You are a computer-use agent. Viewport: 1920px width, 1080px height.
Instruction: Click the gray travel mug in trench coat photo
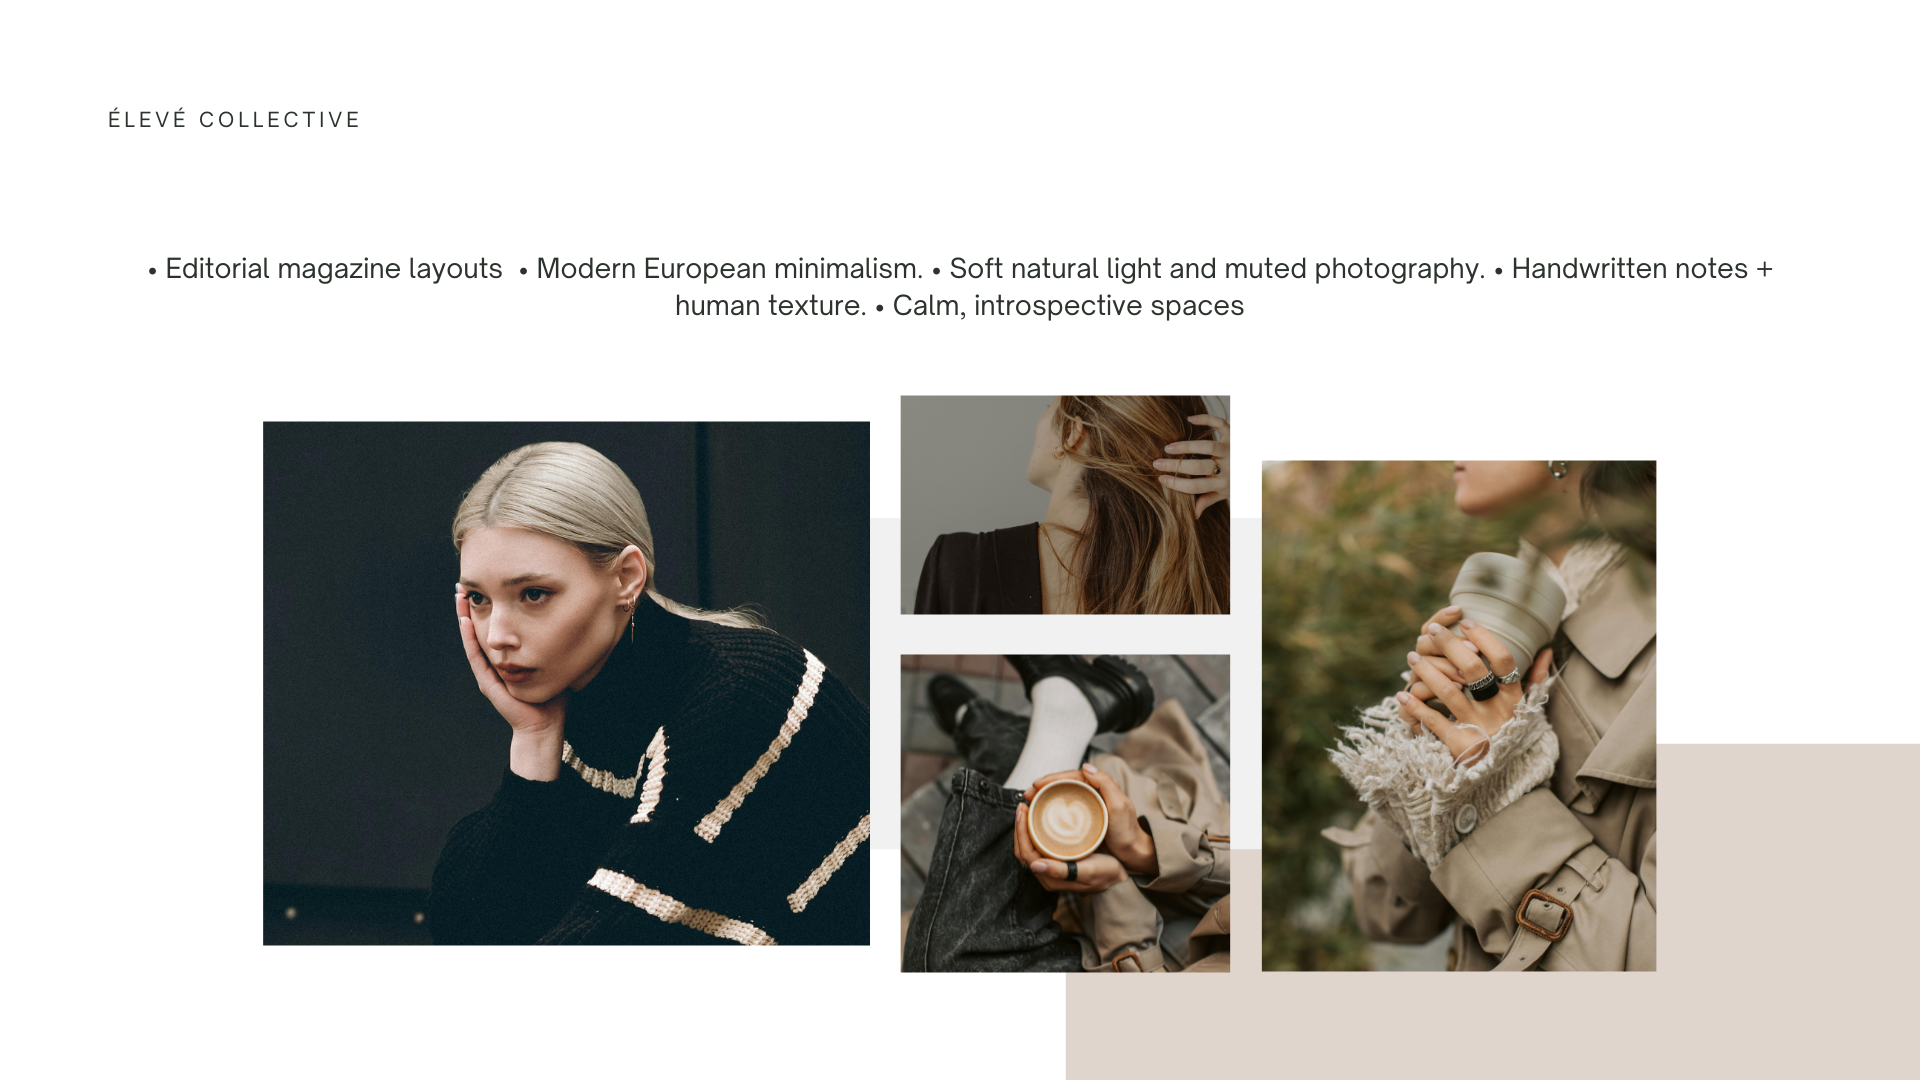tap(1509, 598)
